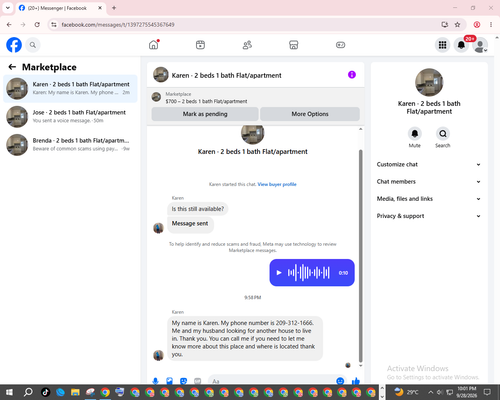Open the site information icon in address bar
Image resolution: width=500 pixels, height=400 pixels.
54,25
